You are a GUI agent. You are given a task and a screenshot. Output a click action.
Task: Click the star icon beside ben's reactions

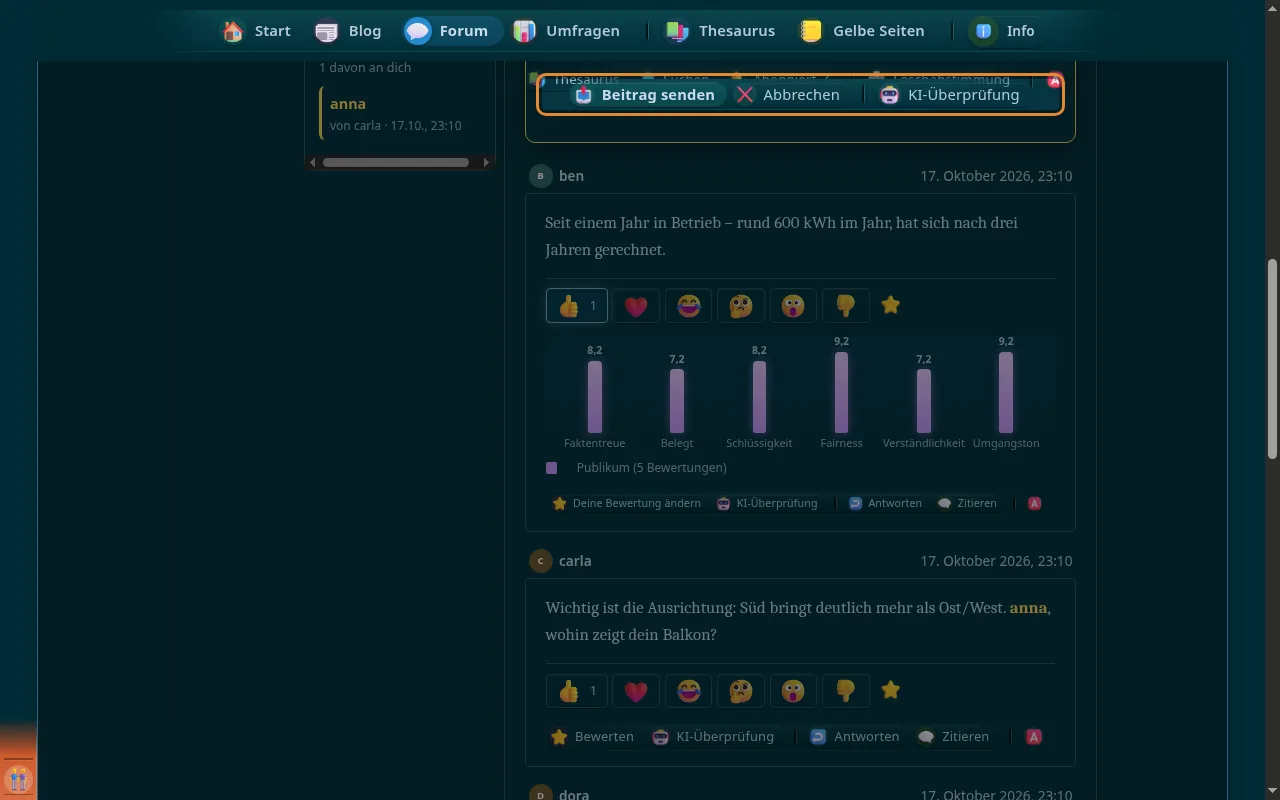[x=891, y=305]
